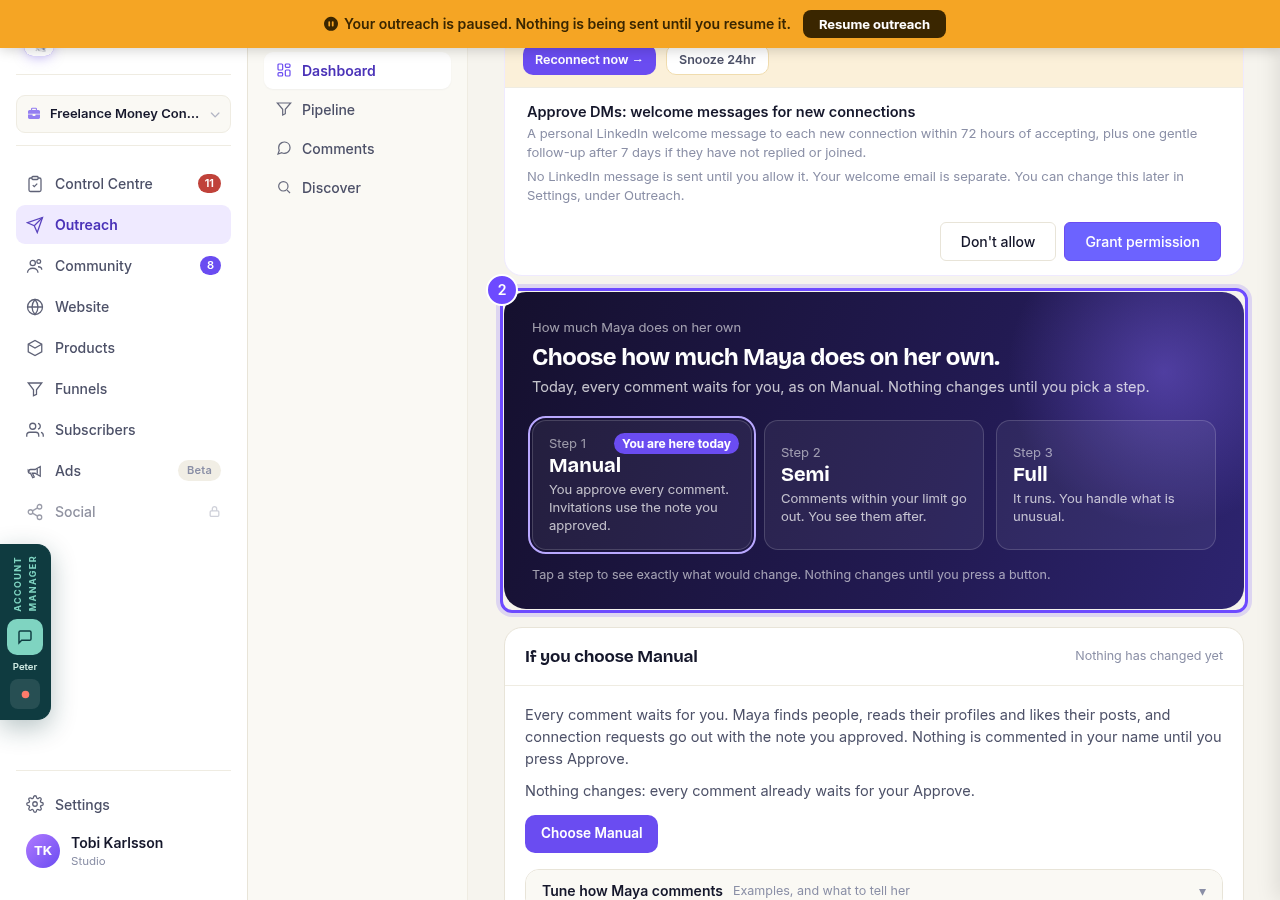
Task: Click the Control Centre 11 badge
Action: 209,183
